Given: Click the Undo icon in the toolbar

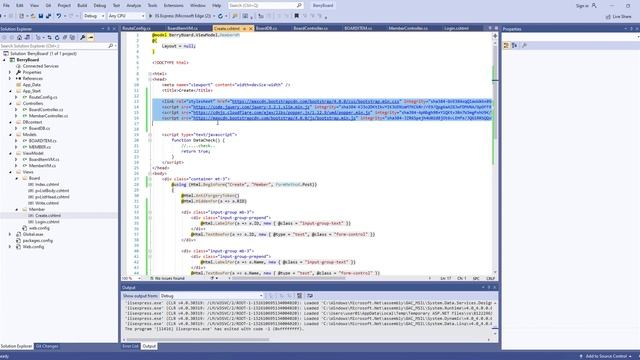Looking at the screenshot, I should click(59, 16).
